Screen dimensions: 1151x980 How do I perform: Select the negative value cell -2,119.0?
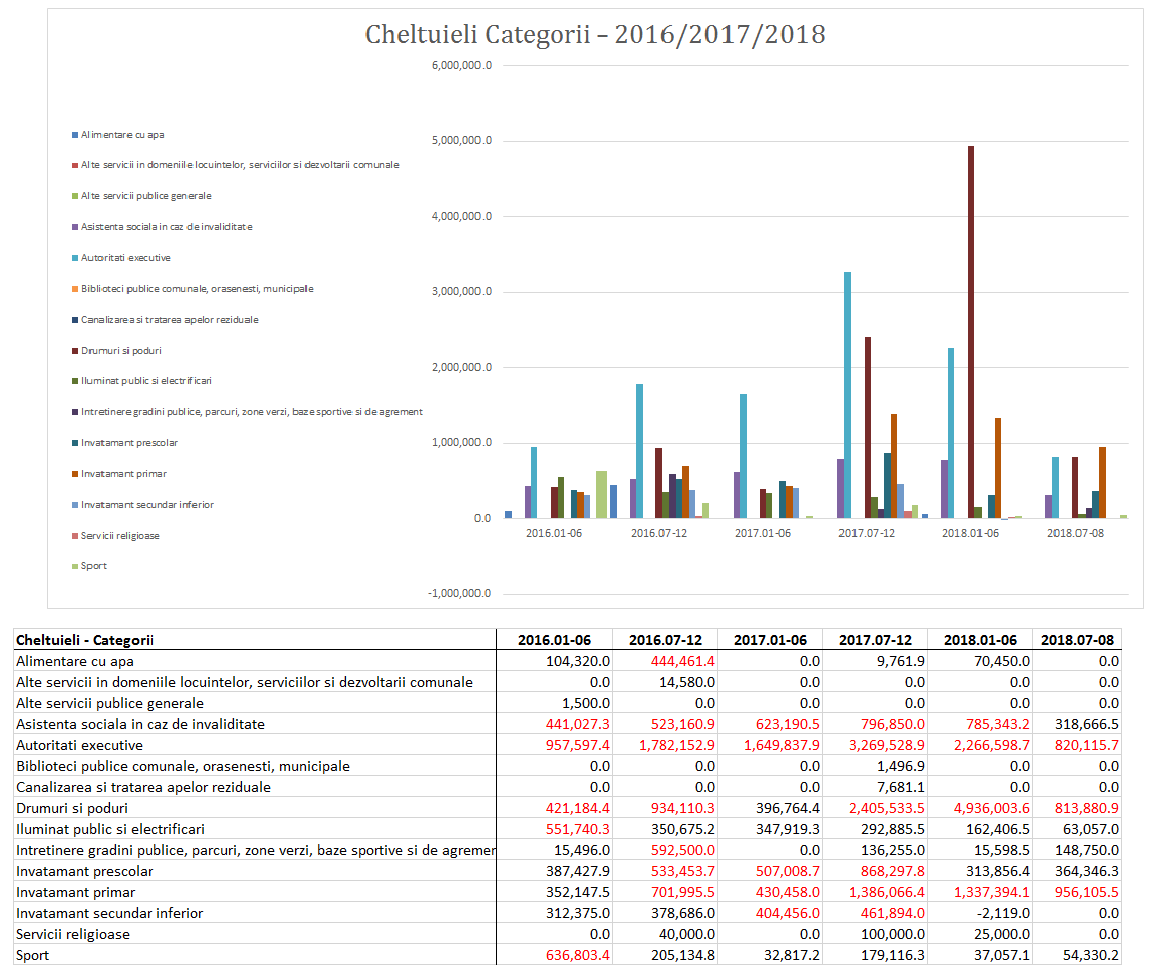[979, 913]
